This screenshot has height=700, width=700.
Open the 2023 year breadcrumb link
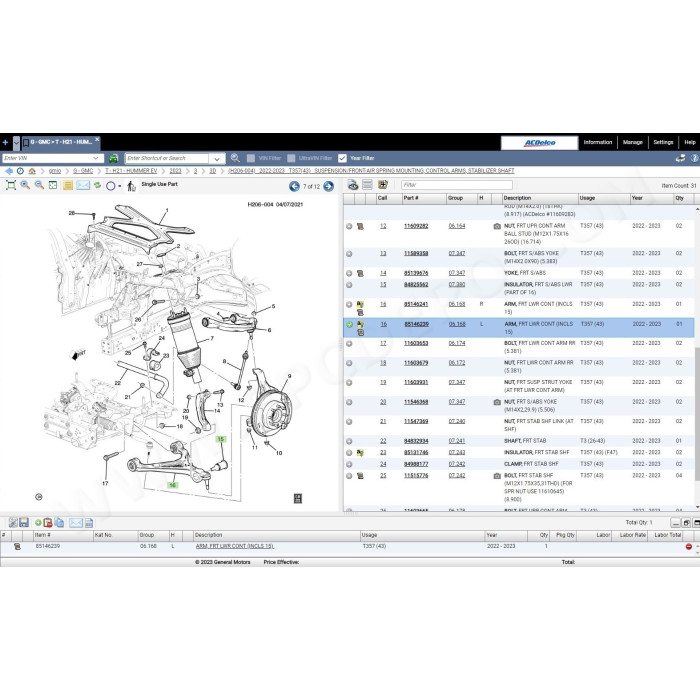(175, 171)
